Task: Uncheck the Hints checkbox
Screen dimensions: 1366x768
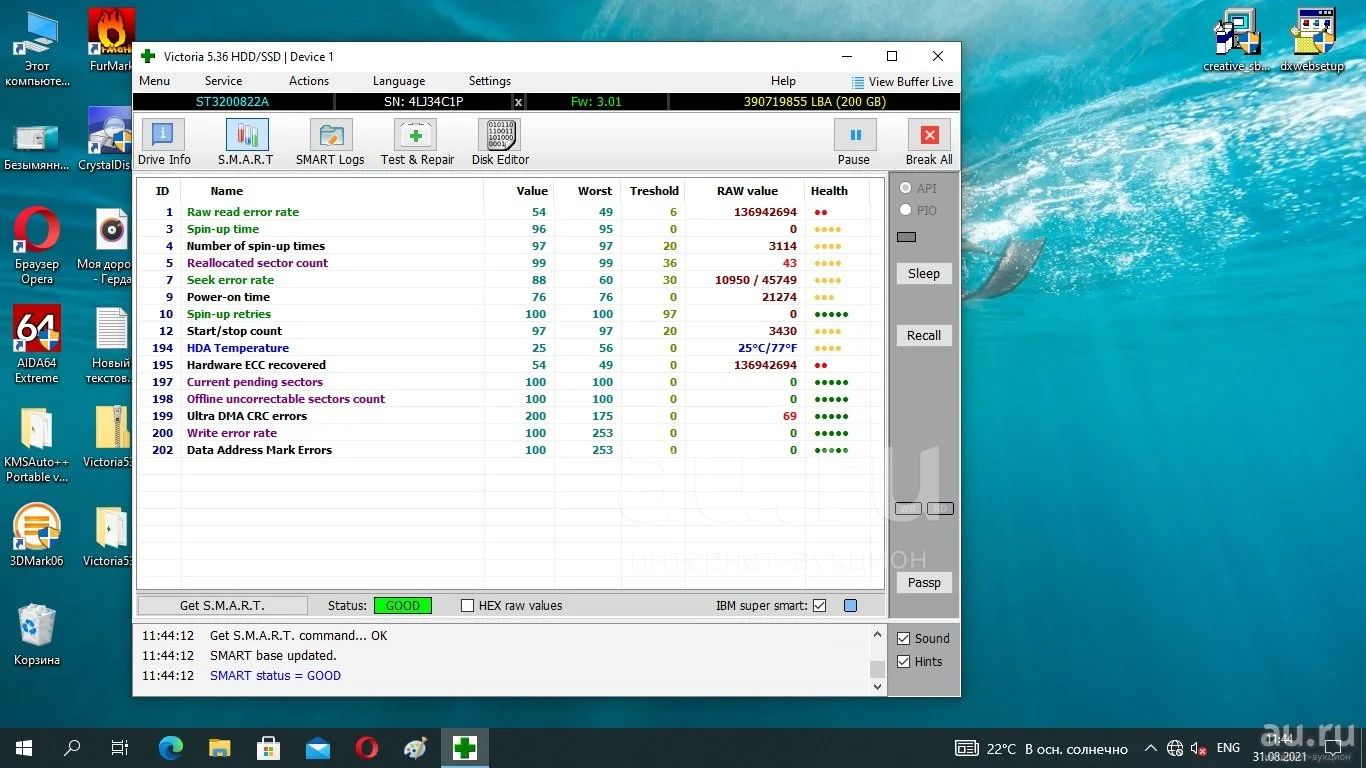Action: coord(903,661)
